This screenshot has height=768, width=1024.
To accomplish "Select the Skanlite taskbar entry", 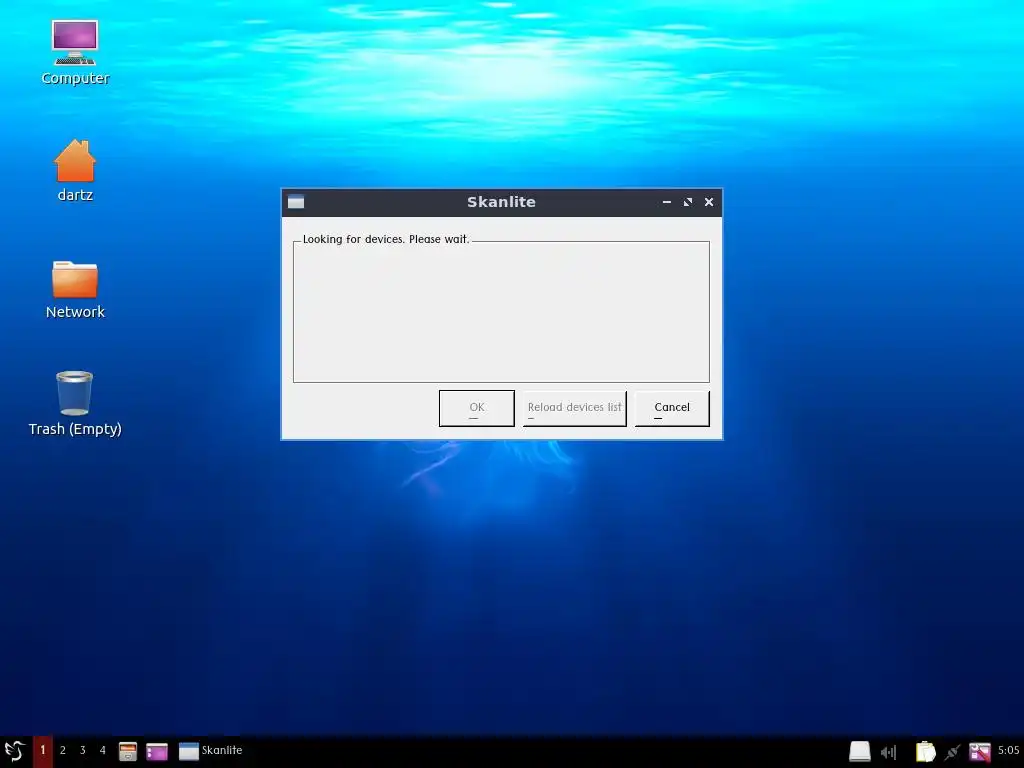I will click(211, 751).
